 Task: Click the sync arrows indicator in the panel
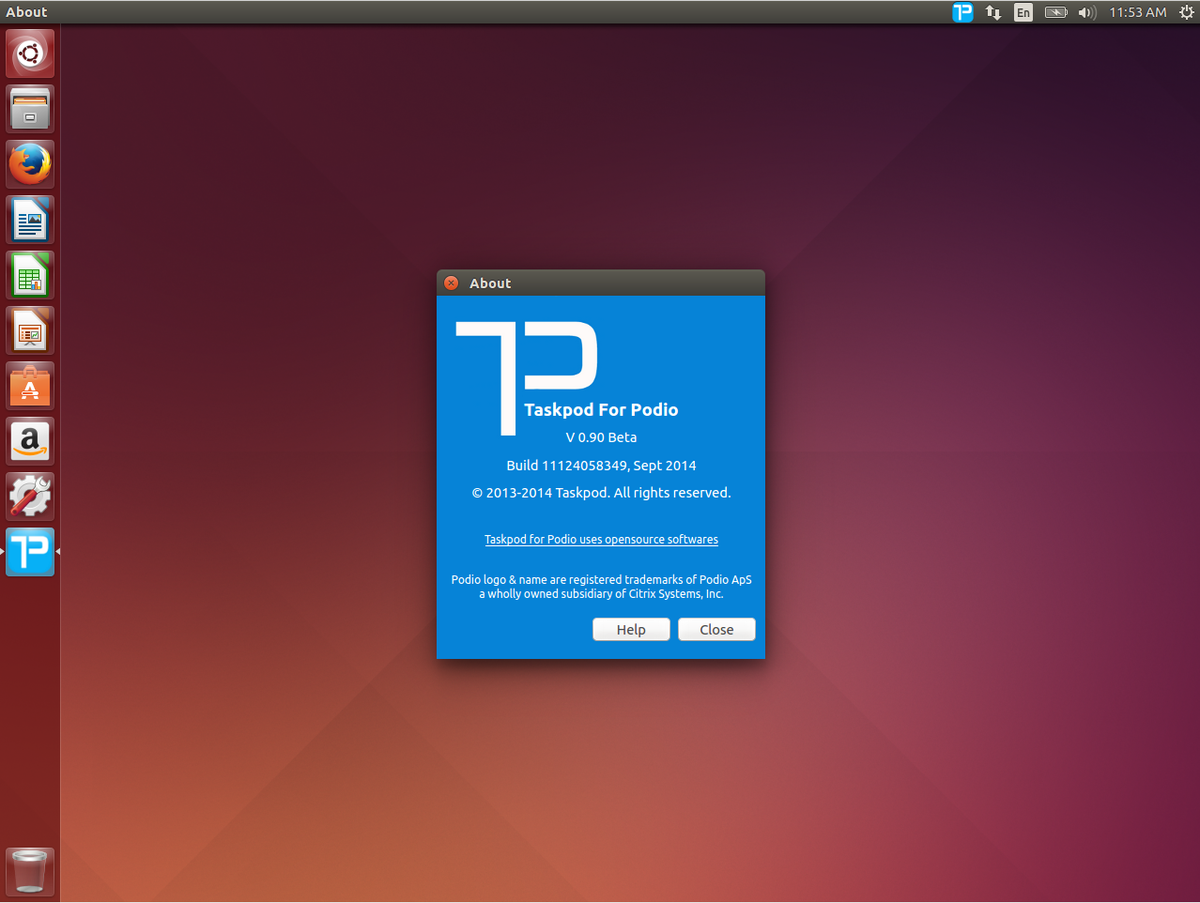tap(991, 12)
